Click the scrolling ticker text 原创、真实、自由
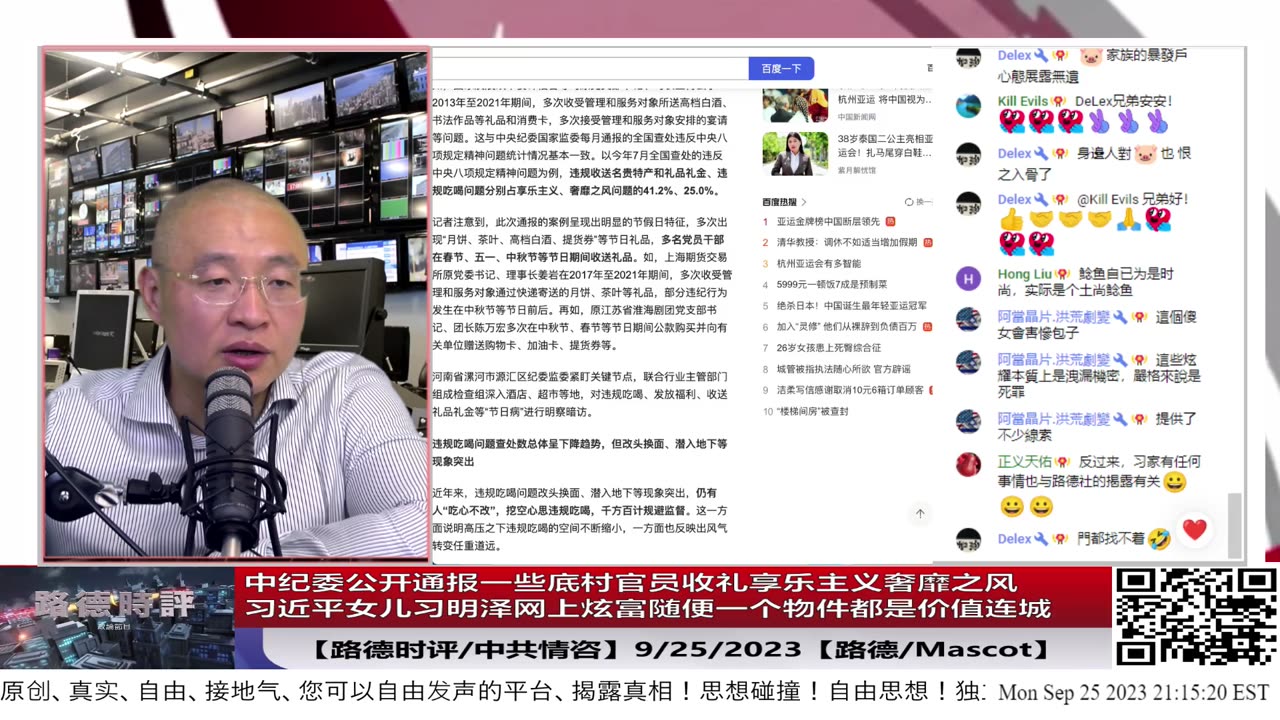1280x720 pixels. [x=494, y=692]
